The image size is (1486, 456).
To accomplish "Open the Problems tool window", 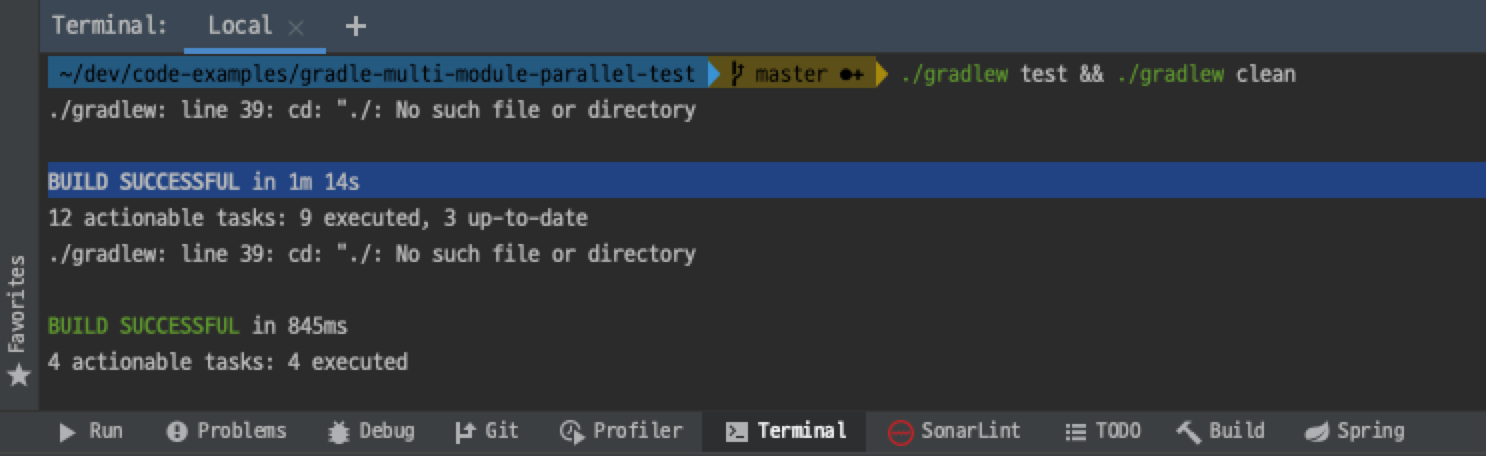I will (x=227, y=431).
